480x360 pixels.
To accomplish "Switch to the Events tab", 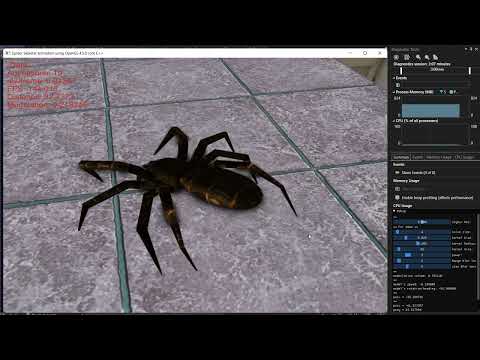I will coord(417,157).
